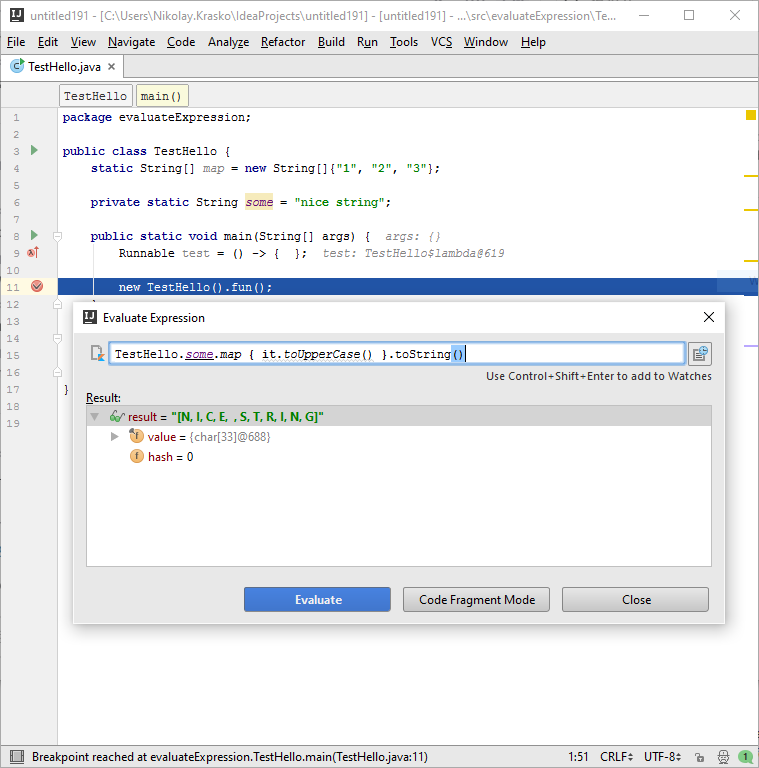
Task: Open the green event log notification badge
Action: 745,757
